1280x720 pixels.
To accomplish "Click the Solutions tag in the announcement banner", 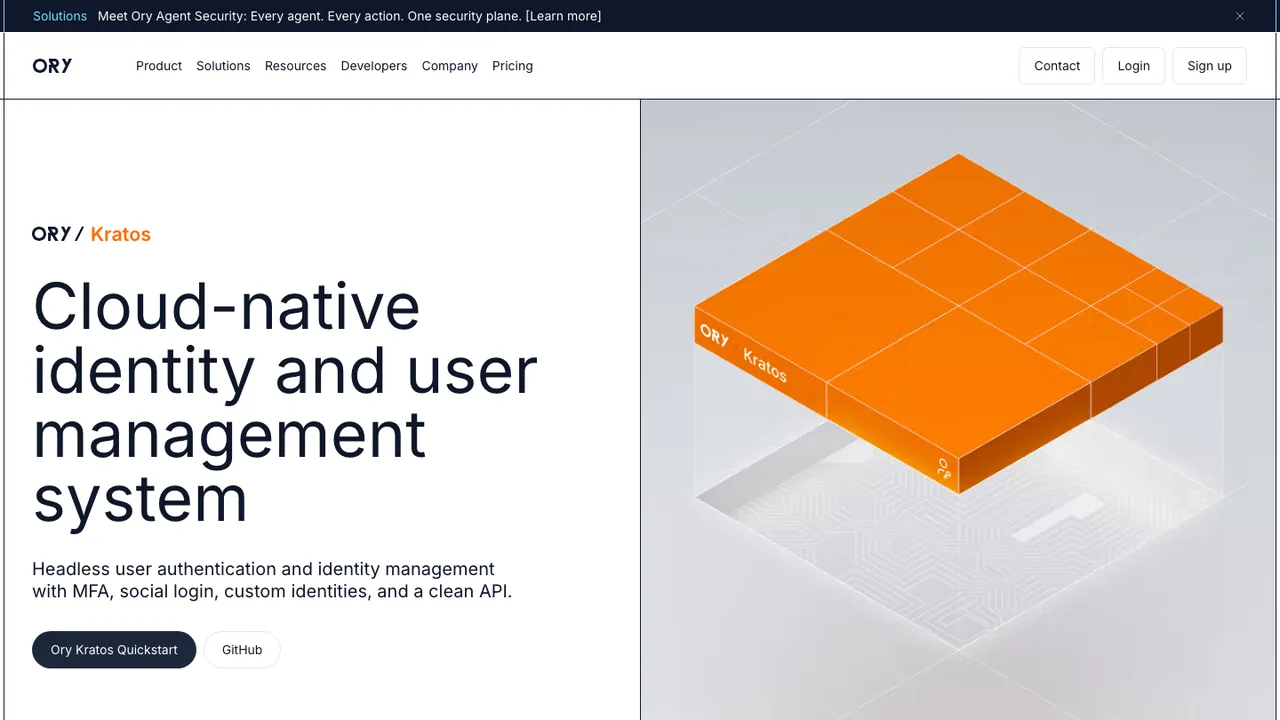I will click(60, 16).
